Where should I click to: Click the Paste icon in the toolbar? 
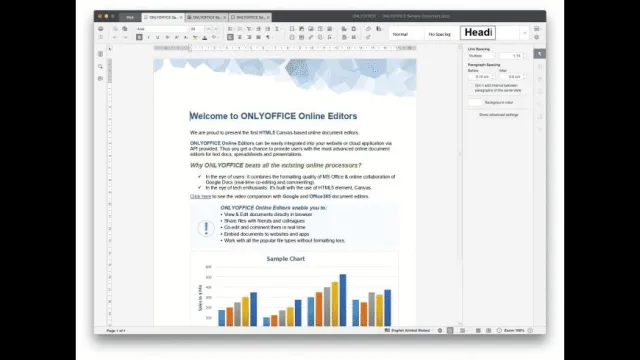click(x=124, y=29)
